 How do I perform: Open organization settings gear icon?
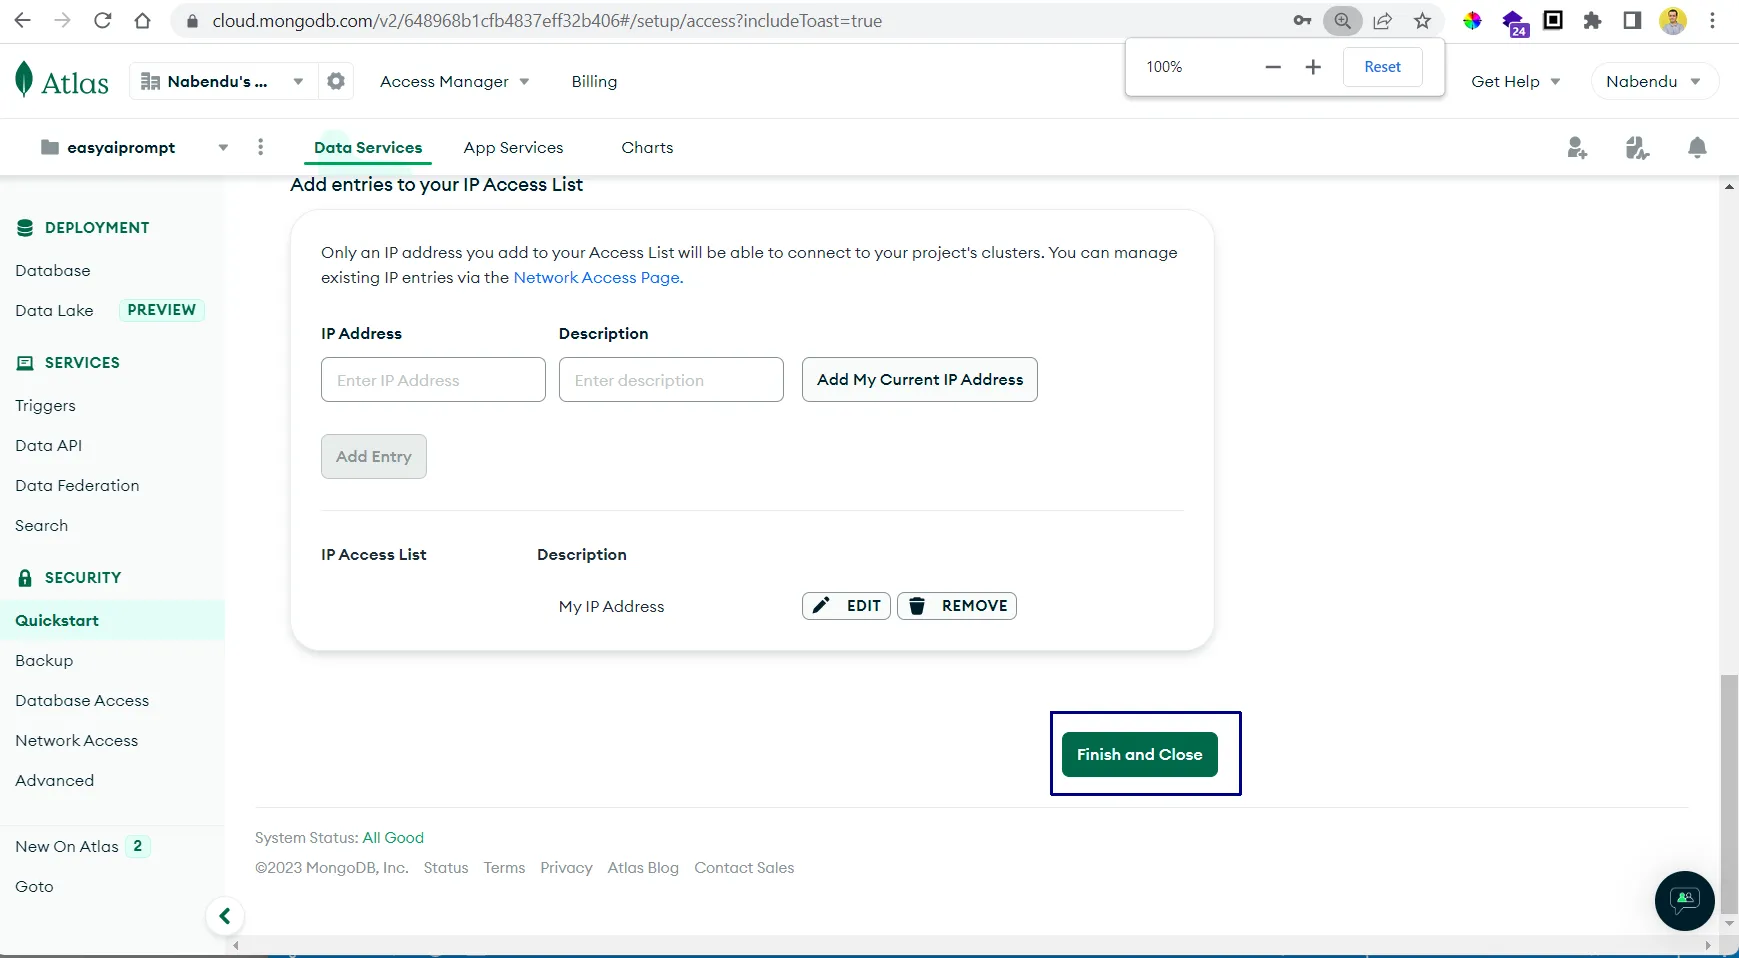(336, 81)
